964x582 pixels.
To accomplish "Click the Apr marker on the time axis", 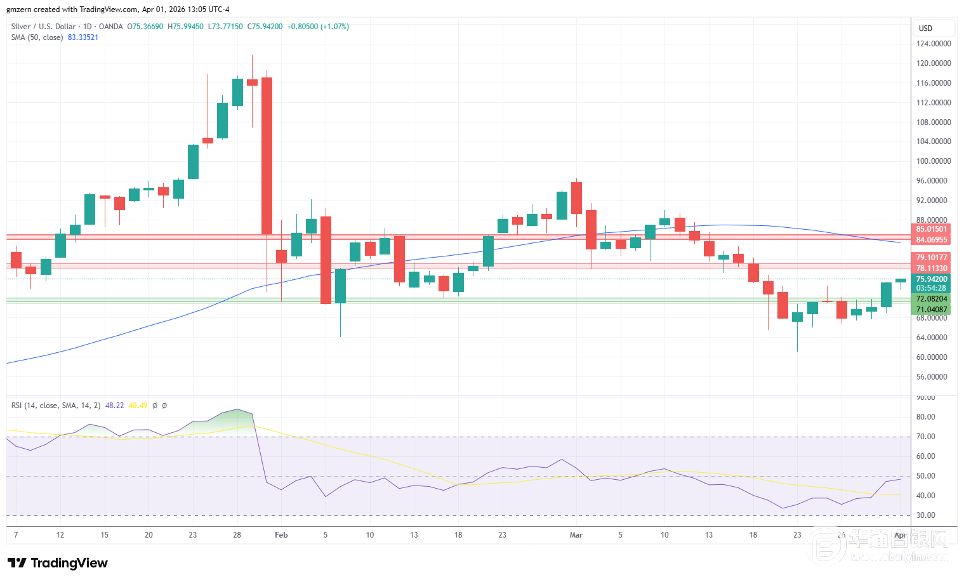I will coord(899,536).
